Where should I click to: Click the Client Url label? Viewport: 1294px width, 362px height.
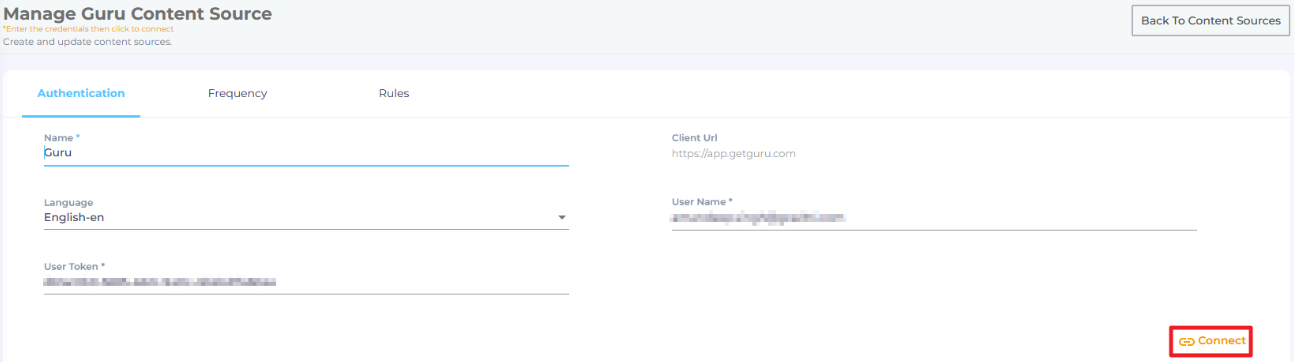tap(695, 138)
